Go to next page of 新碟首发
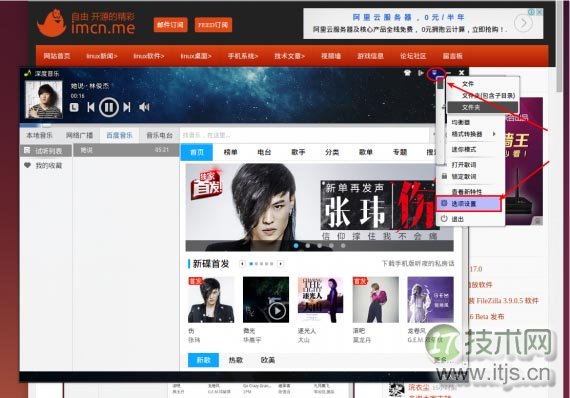This screenshot has width=570, height=398. pyautogui.click(x=280, y=264)
